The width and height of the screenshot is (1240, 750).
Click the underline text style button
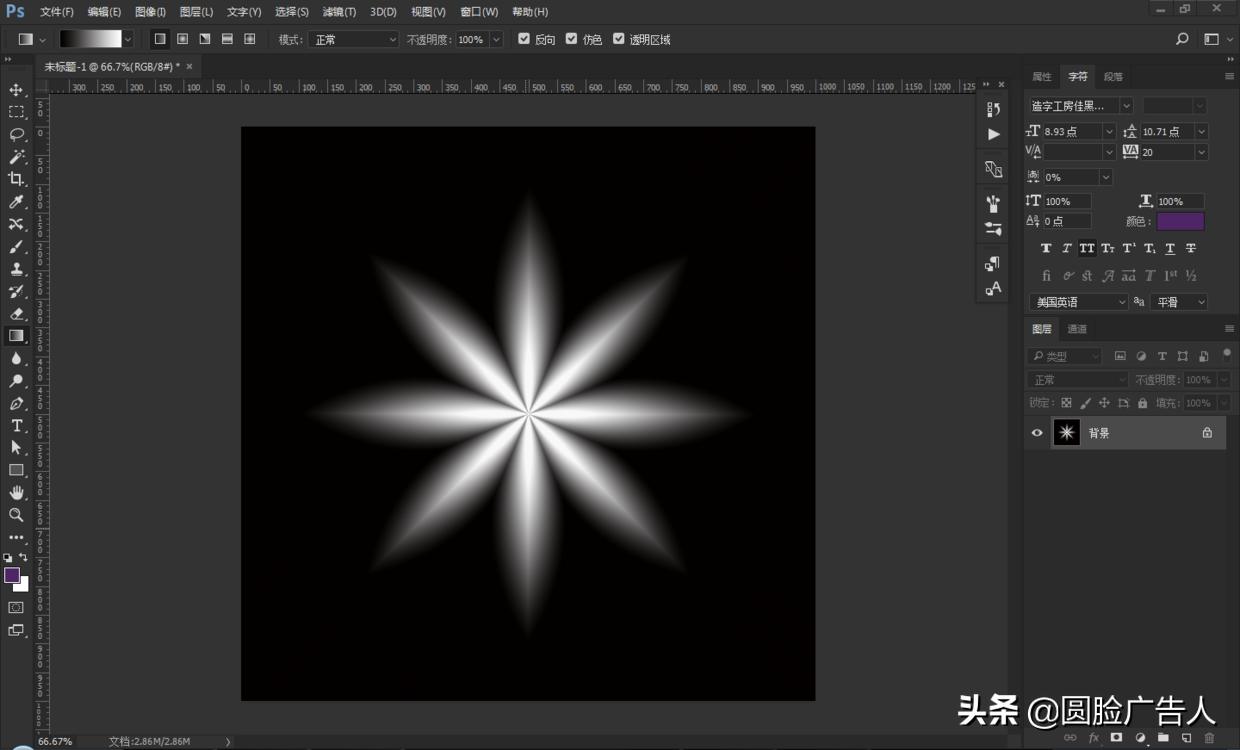point(1169,248)
